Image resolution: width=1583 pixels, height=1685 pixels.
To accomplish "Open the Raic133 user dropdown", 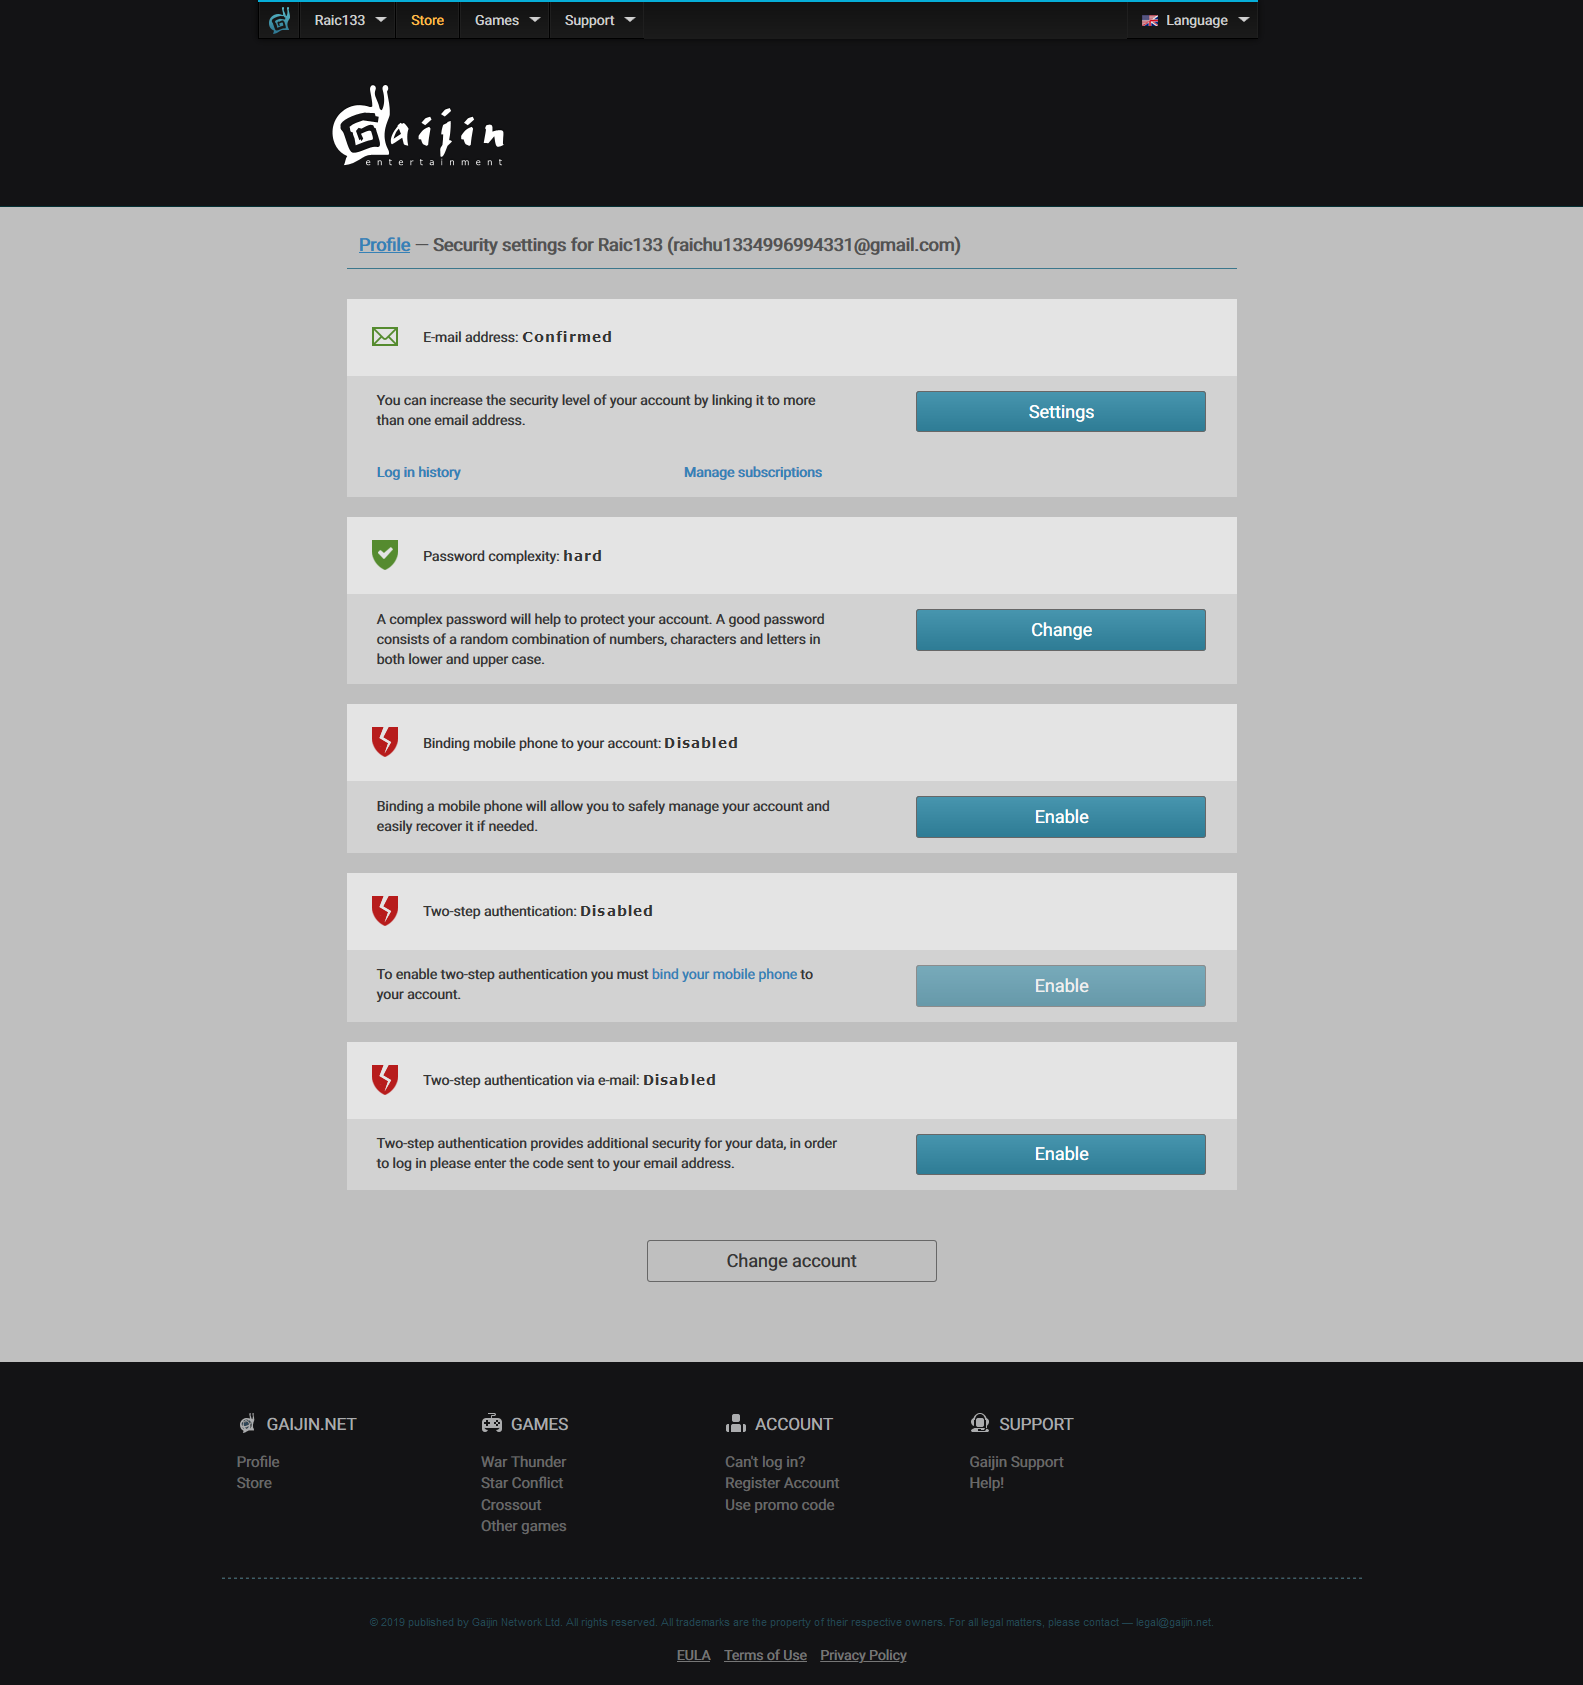I will tap(349, 20).
